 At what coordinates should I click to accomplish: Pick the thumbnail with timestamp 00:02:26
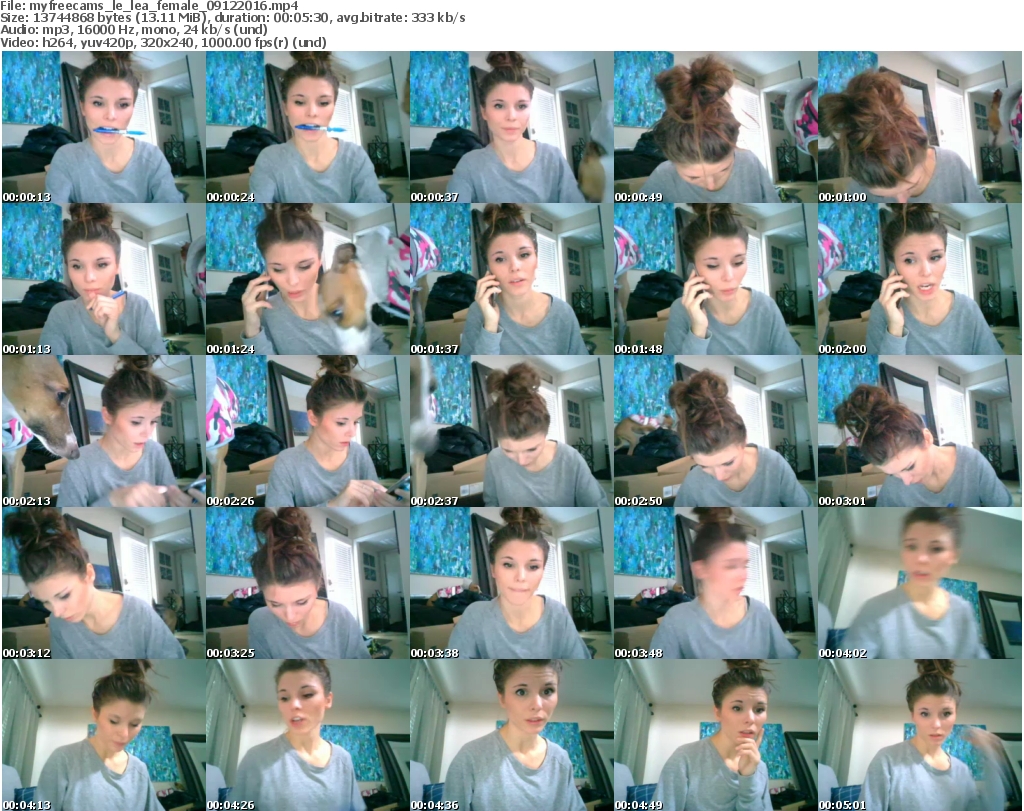pyautogui.click(x=308, y=432)
